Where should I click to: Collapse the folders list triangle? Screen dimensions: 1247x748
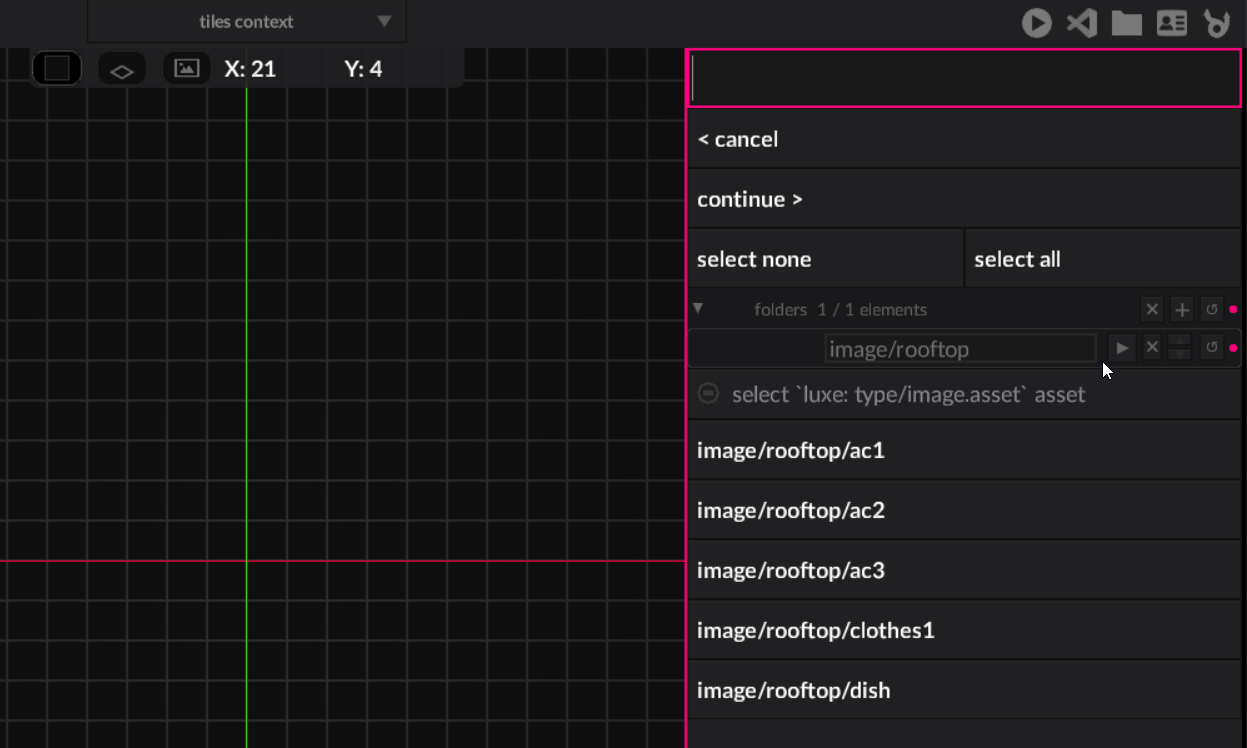pyautogui.click(x=698, y=309)
